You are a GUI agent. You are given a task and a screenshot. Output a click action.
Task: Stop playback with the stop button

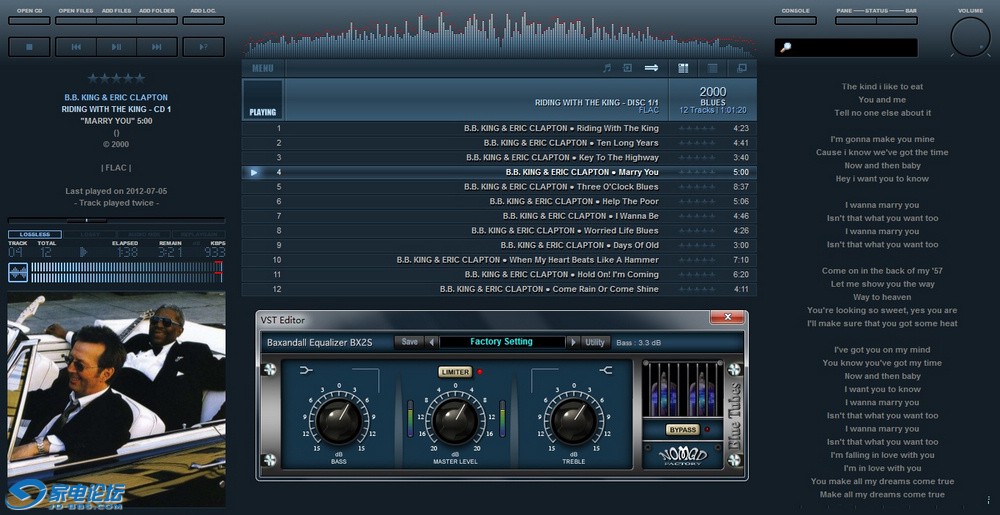29,47
